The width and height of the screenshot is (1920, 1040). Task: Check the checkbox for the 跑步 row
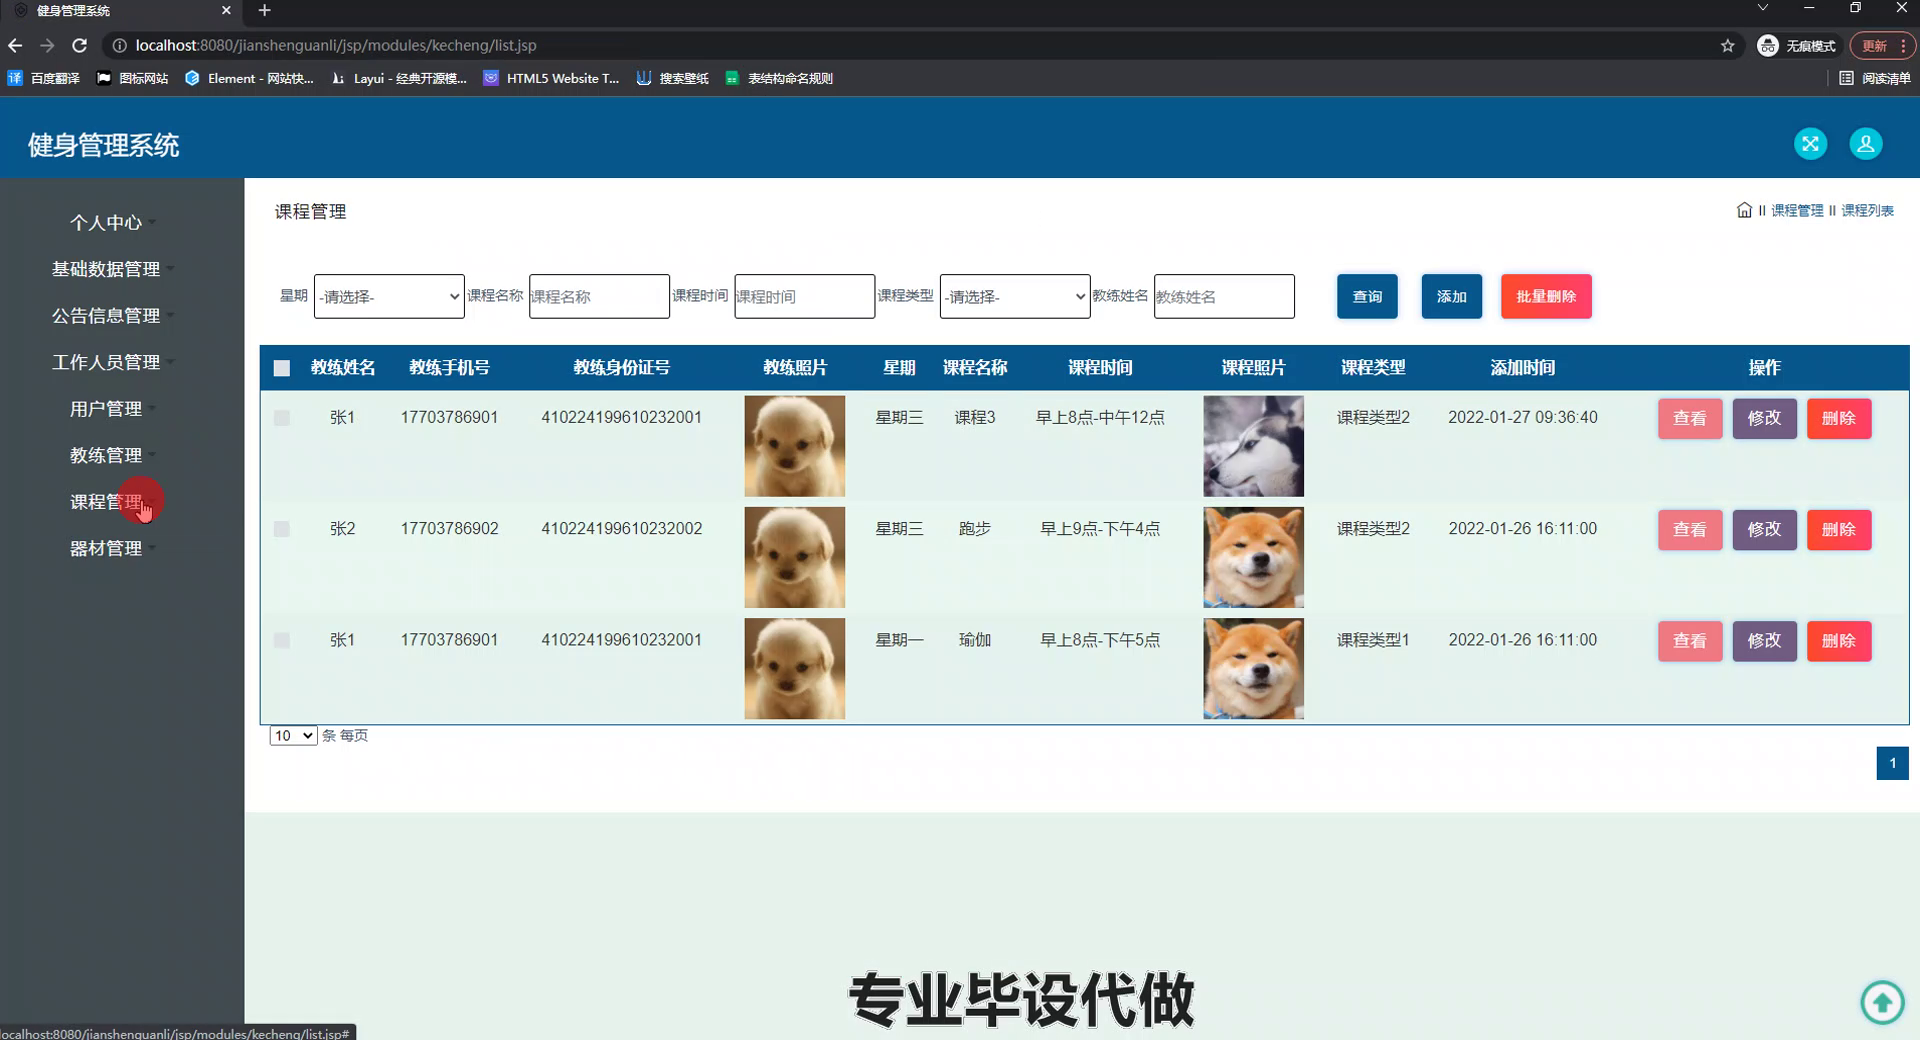click(x=282, y=529)
